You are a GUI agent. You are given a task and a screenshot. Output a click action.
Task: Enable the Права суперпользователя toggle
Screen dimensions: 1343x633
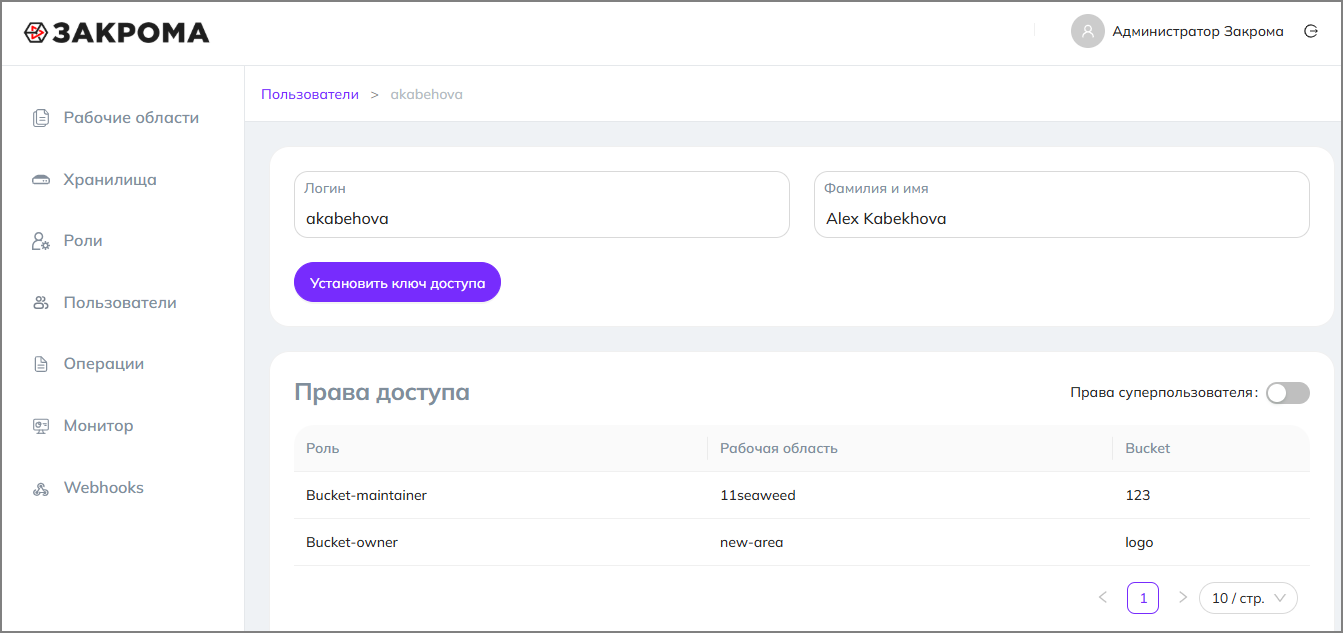(x=1287, y=393)
